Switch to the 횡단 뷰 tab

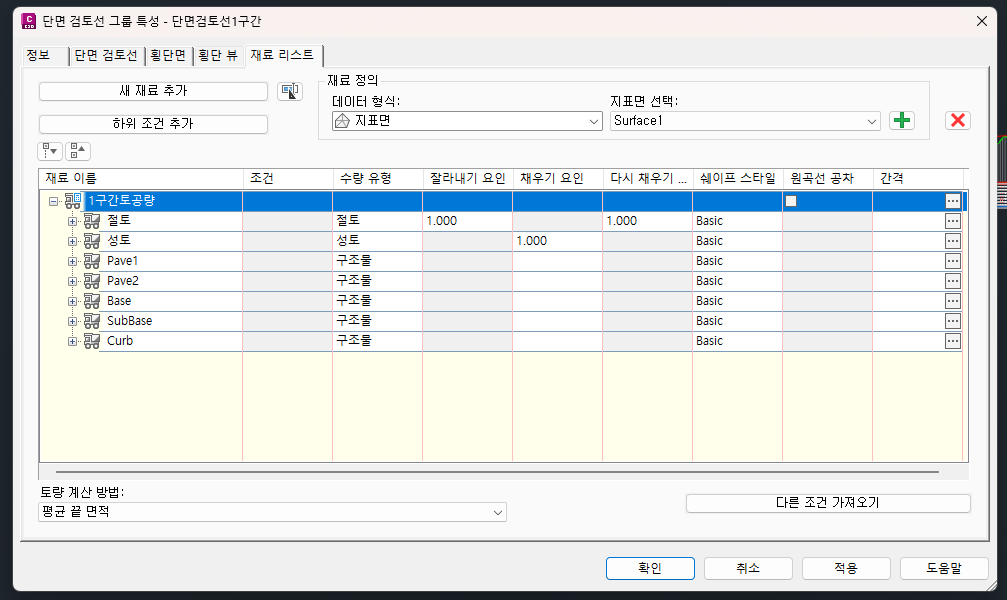click(218, 56)
